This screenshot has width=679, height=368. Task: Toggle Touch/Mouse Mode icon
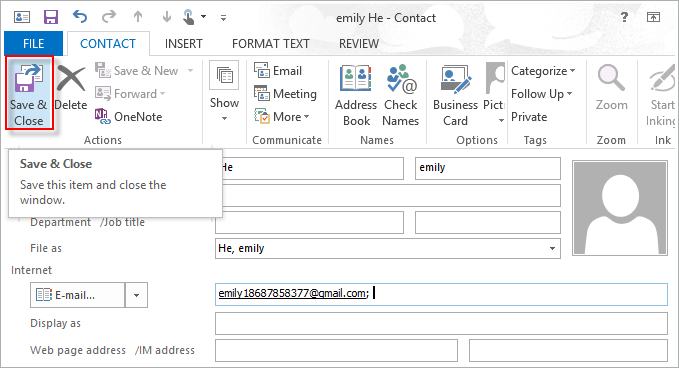pyautogui.click(x=189, y=17)
